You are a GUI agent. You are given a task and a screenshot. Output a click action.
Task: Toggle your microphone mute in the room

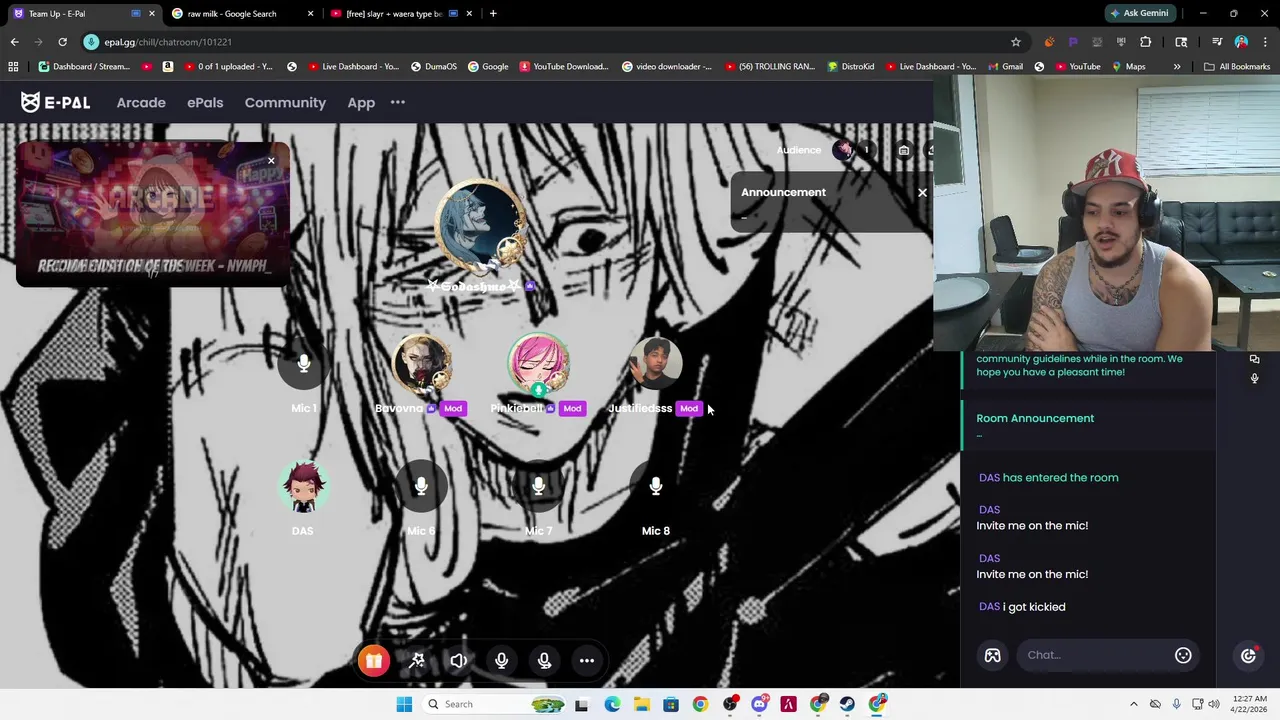tap(502, 660)
